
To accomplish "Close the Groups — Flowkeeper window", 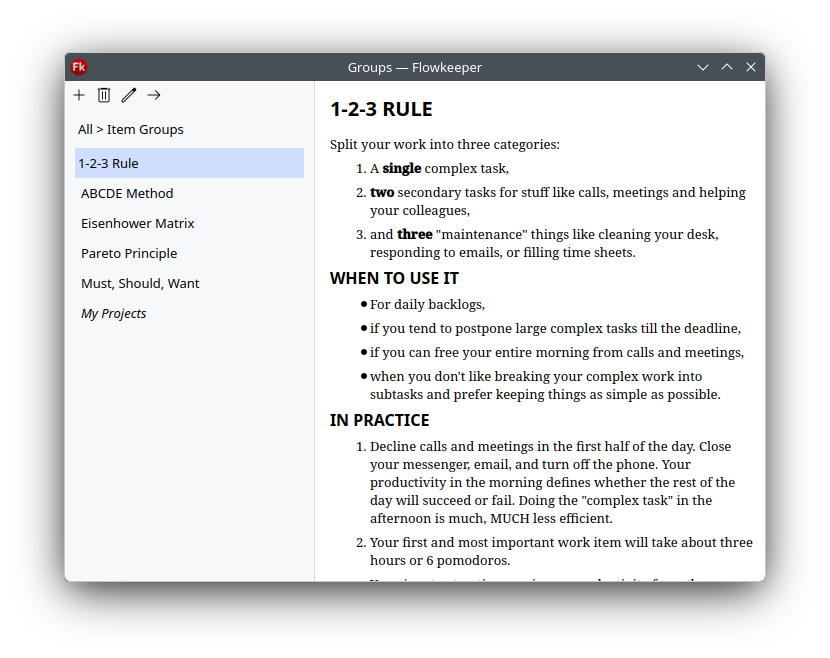I will tap(751, 67).
